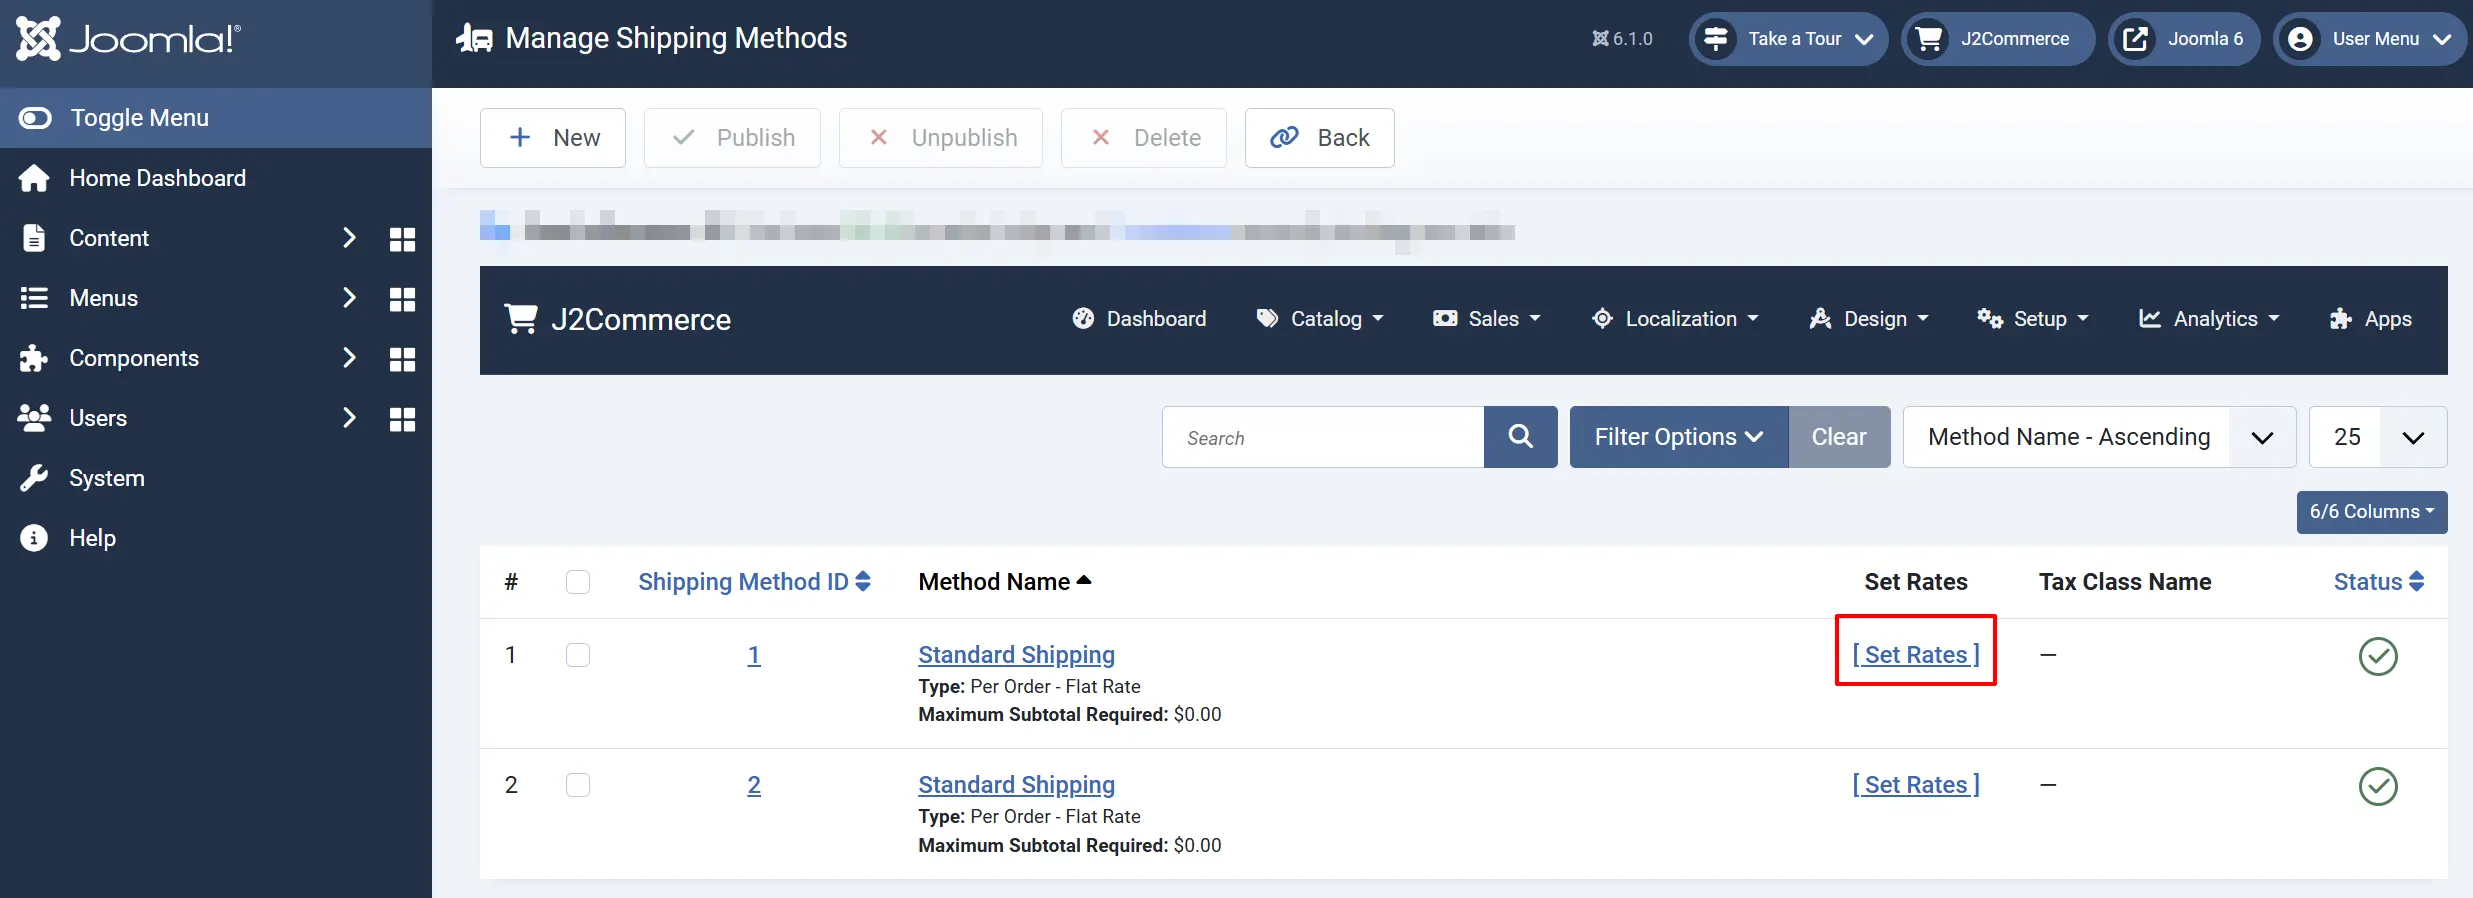This screenshot has width=2473, height=898.
Task: Open Standard Shipping method with ID 1
Action: [1017, 655]
